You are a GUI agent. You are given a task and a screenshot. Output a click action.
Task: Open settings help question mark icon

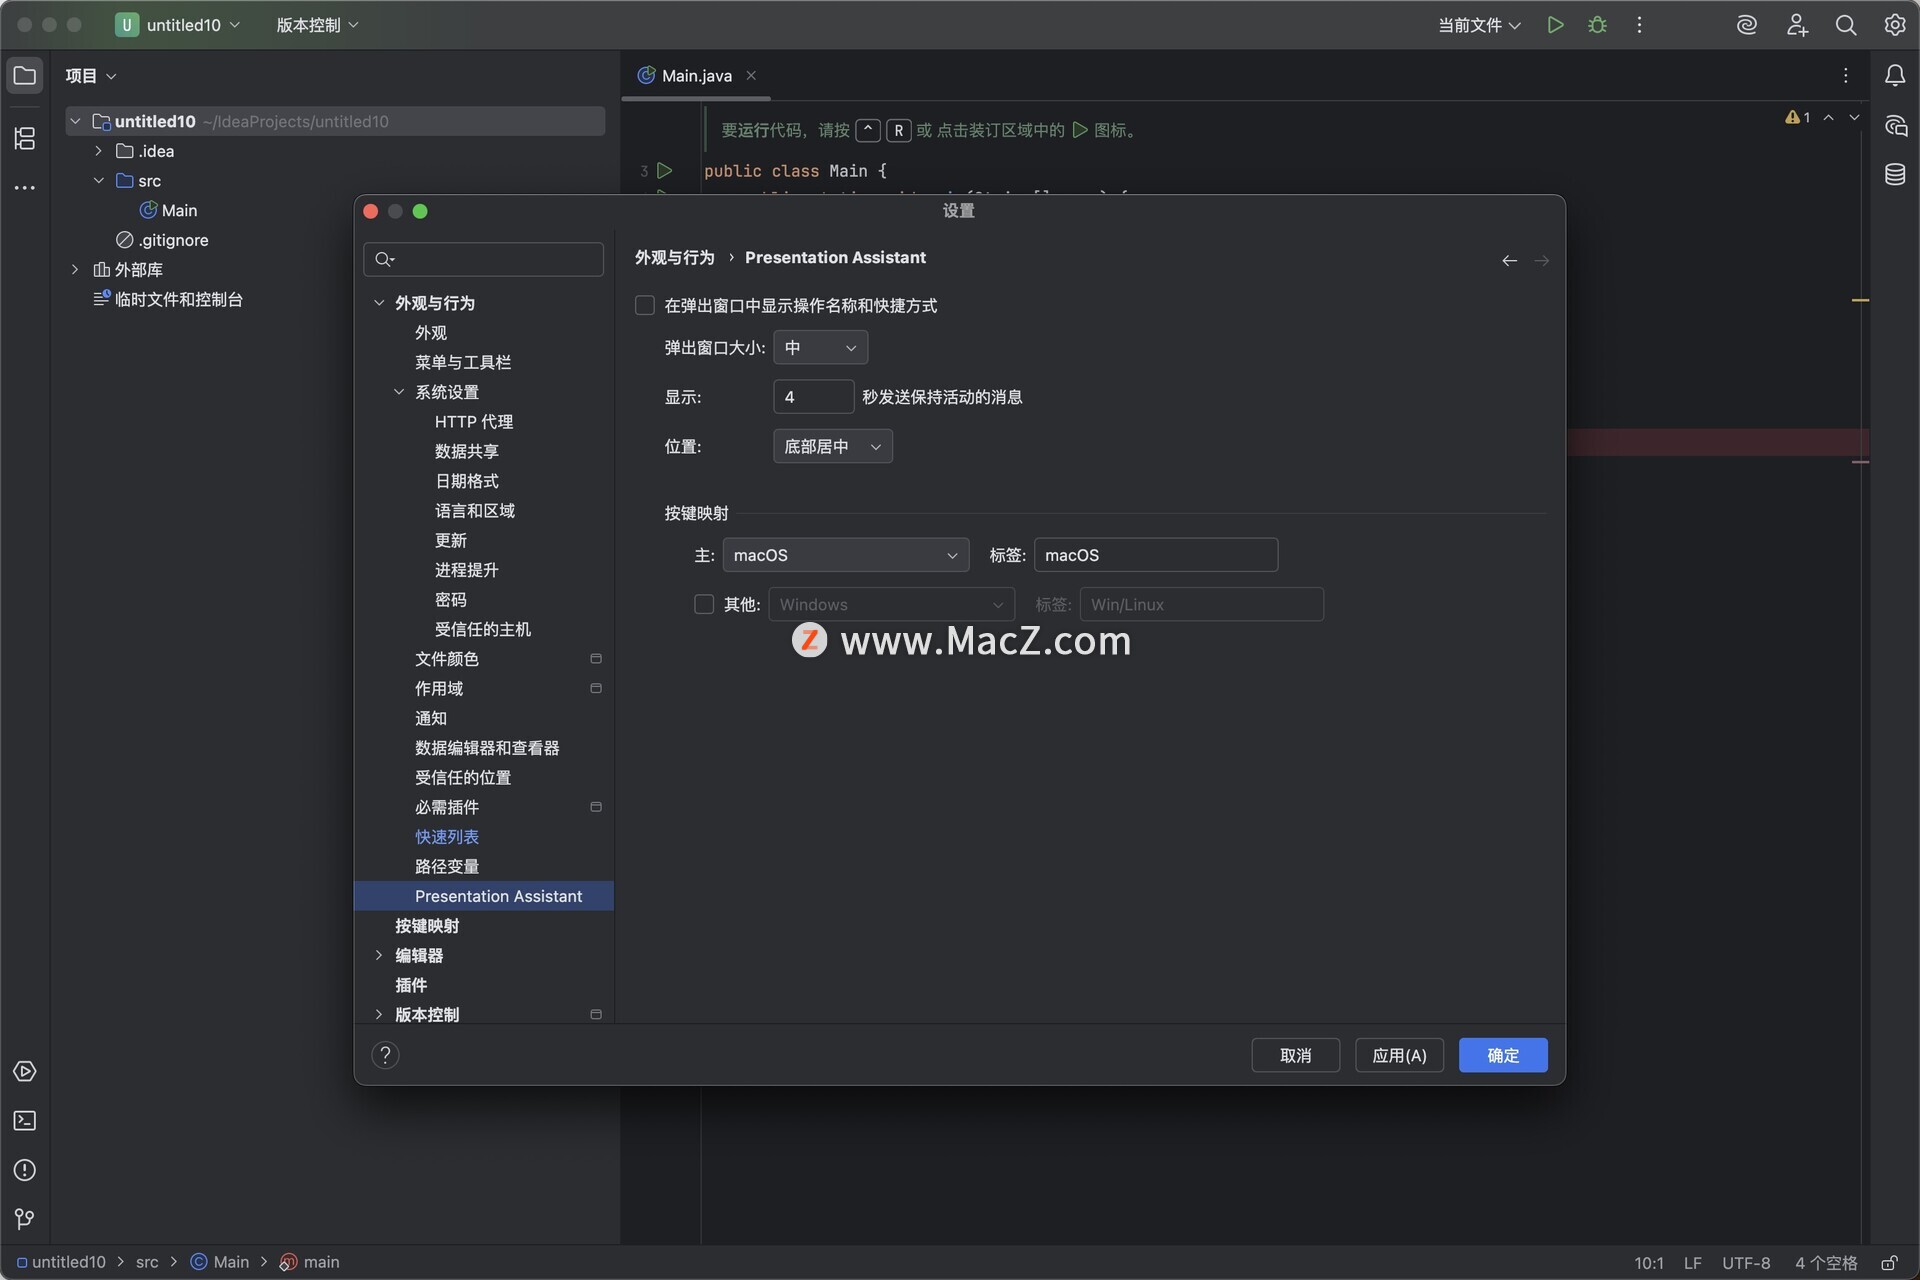click(385, 1055)
